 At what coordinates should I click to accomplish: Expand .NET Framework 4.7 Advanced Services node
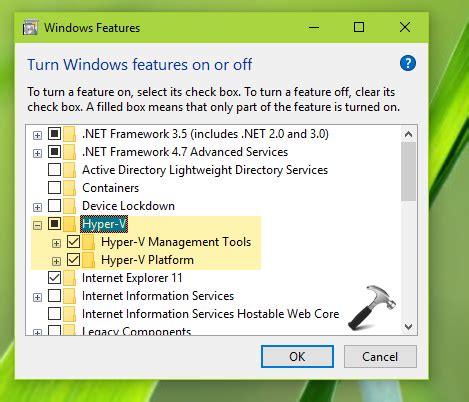pyautogui.click(x=37, y=153)
